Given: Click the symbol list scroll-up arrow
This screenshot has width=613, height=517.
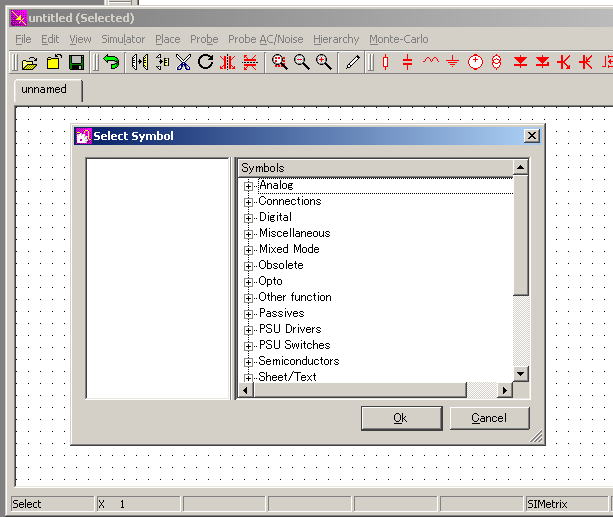Looking at the screenshot, I should (x=520, y=168).
